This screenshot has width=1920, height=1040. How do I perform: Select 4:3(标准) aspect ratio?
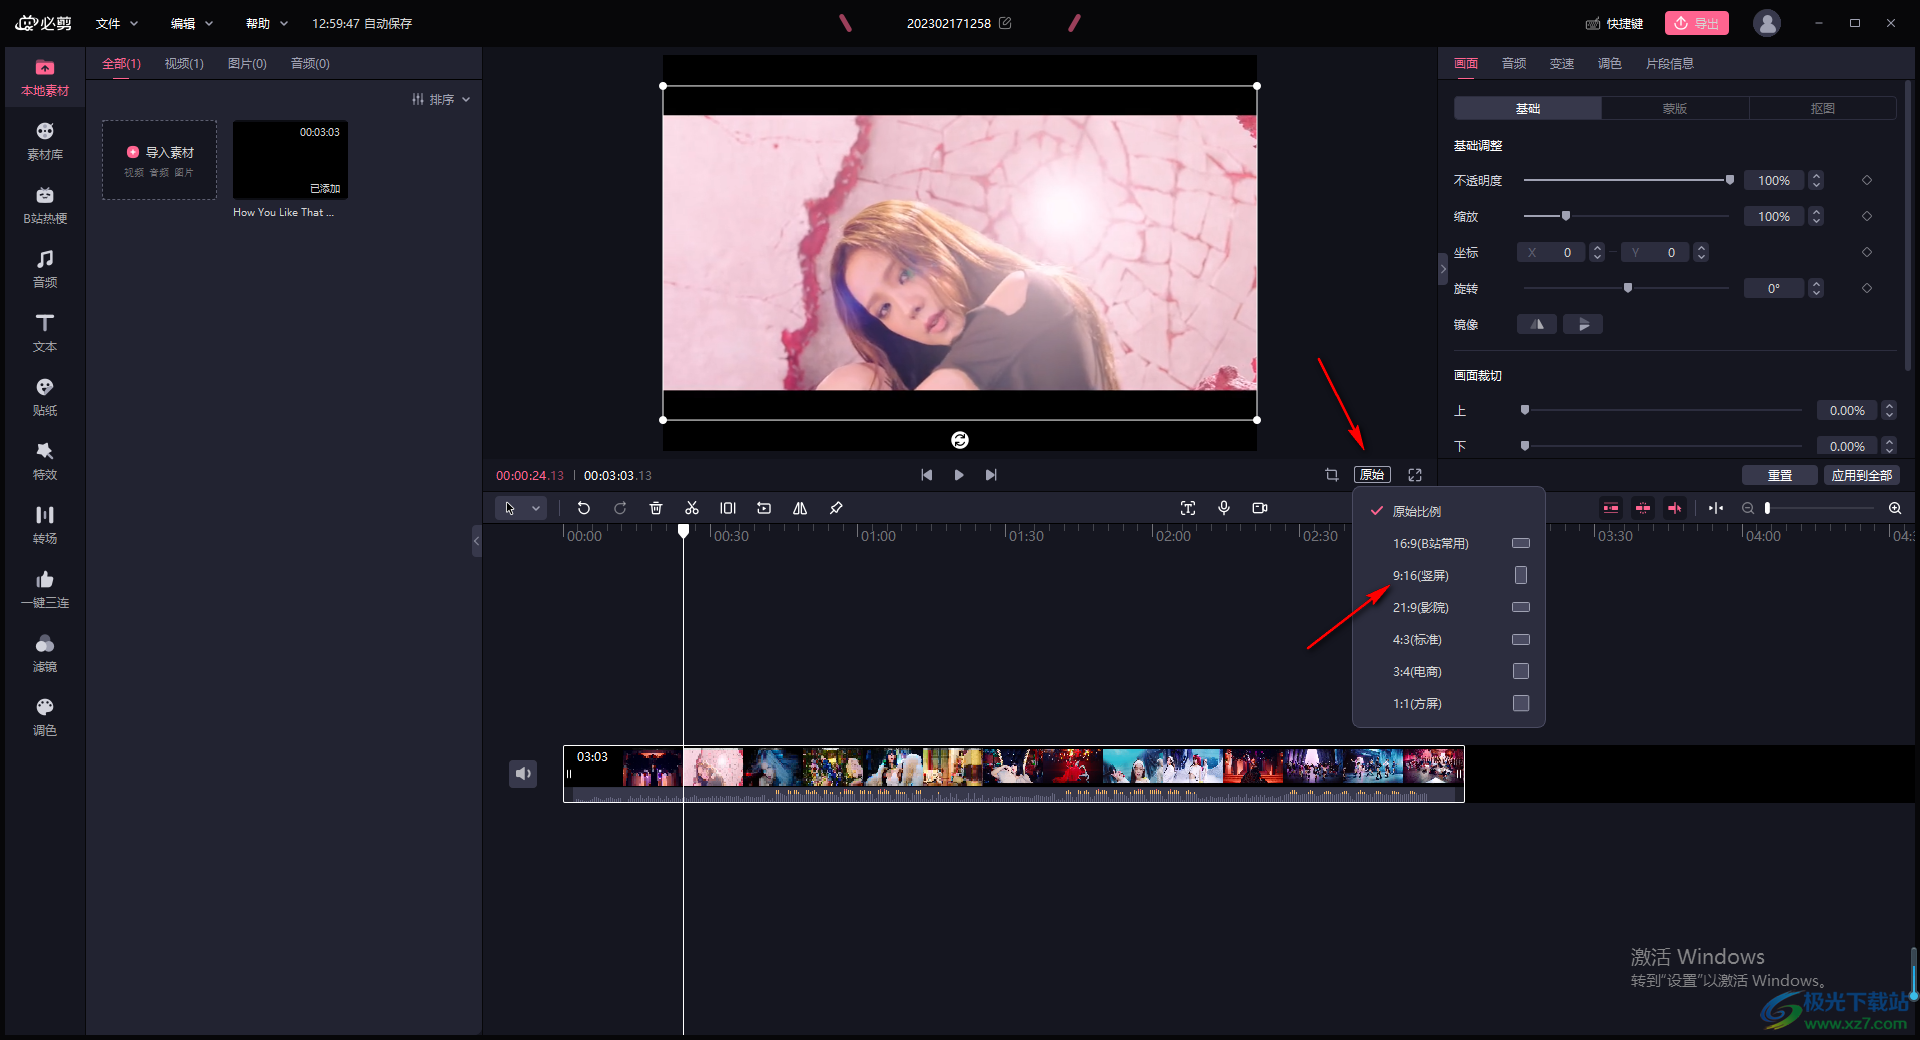tap(1449, 639)
